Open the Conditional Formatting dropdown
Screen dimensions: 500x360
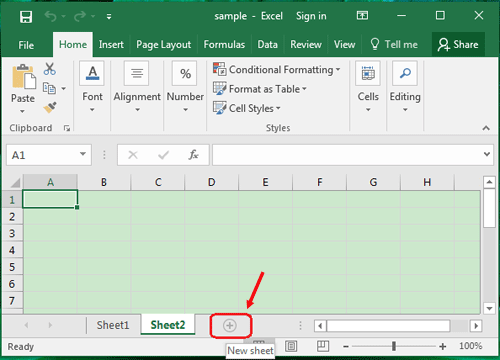pyautogui.click(x=276, y=70)
